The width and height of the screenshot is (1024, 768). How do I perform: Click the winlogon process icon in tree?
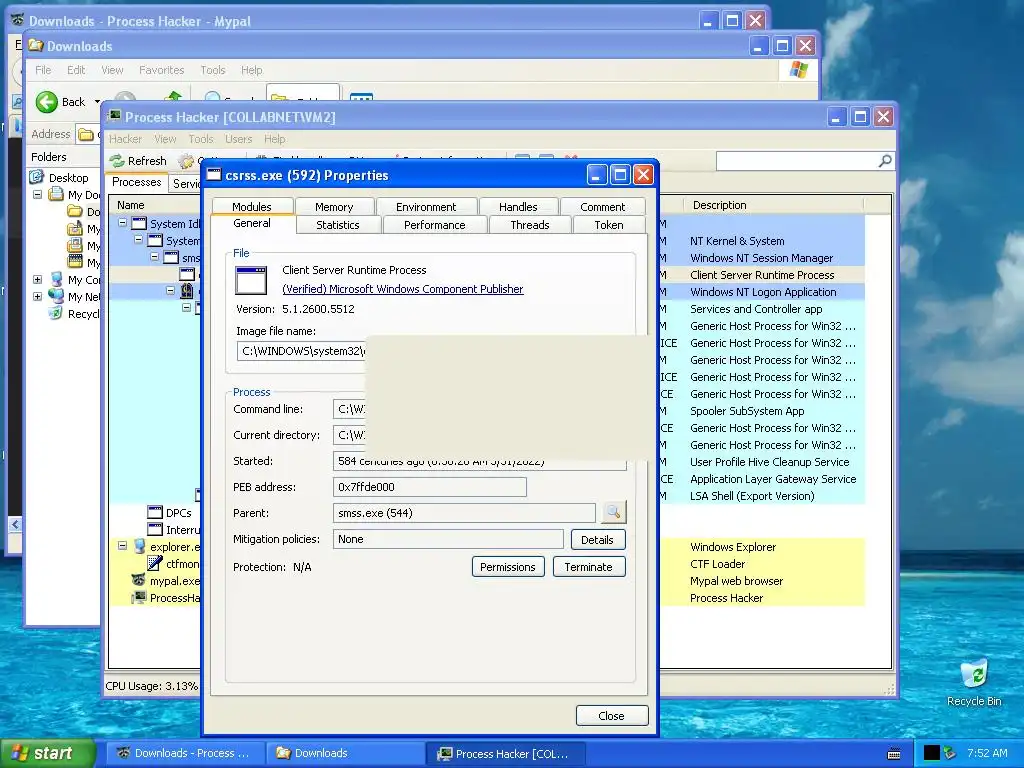pyautogui.click(x=187, y=291)
